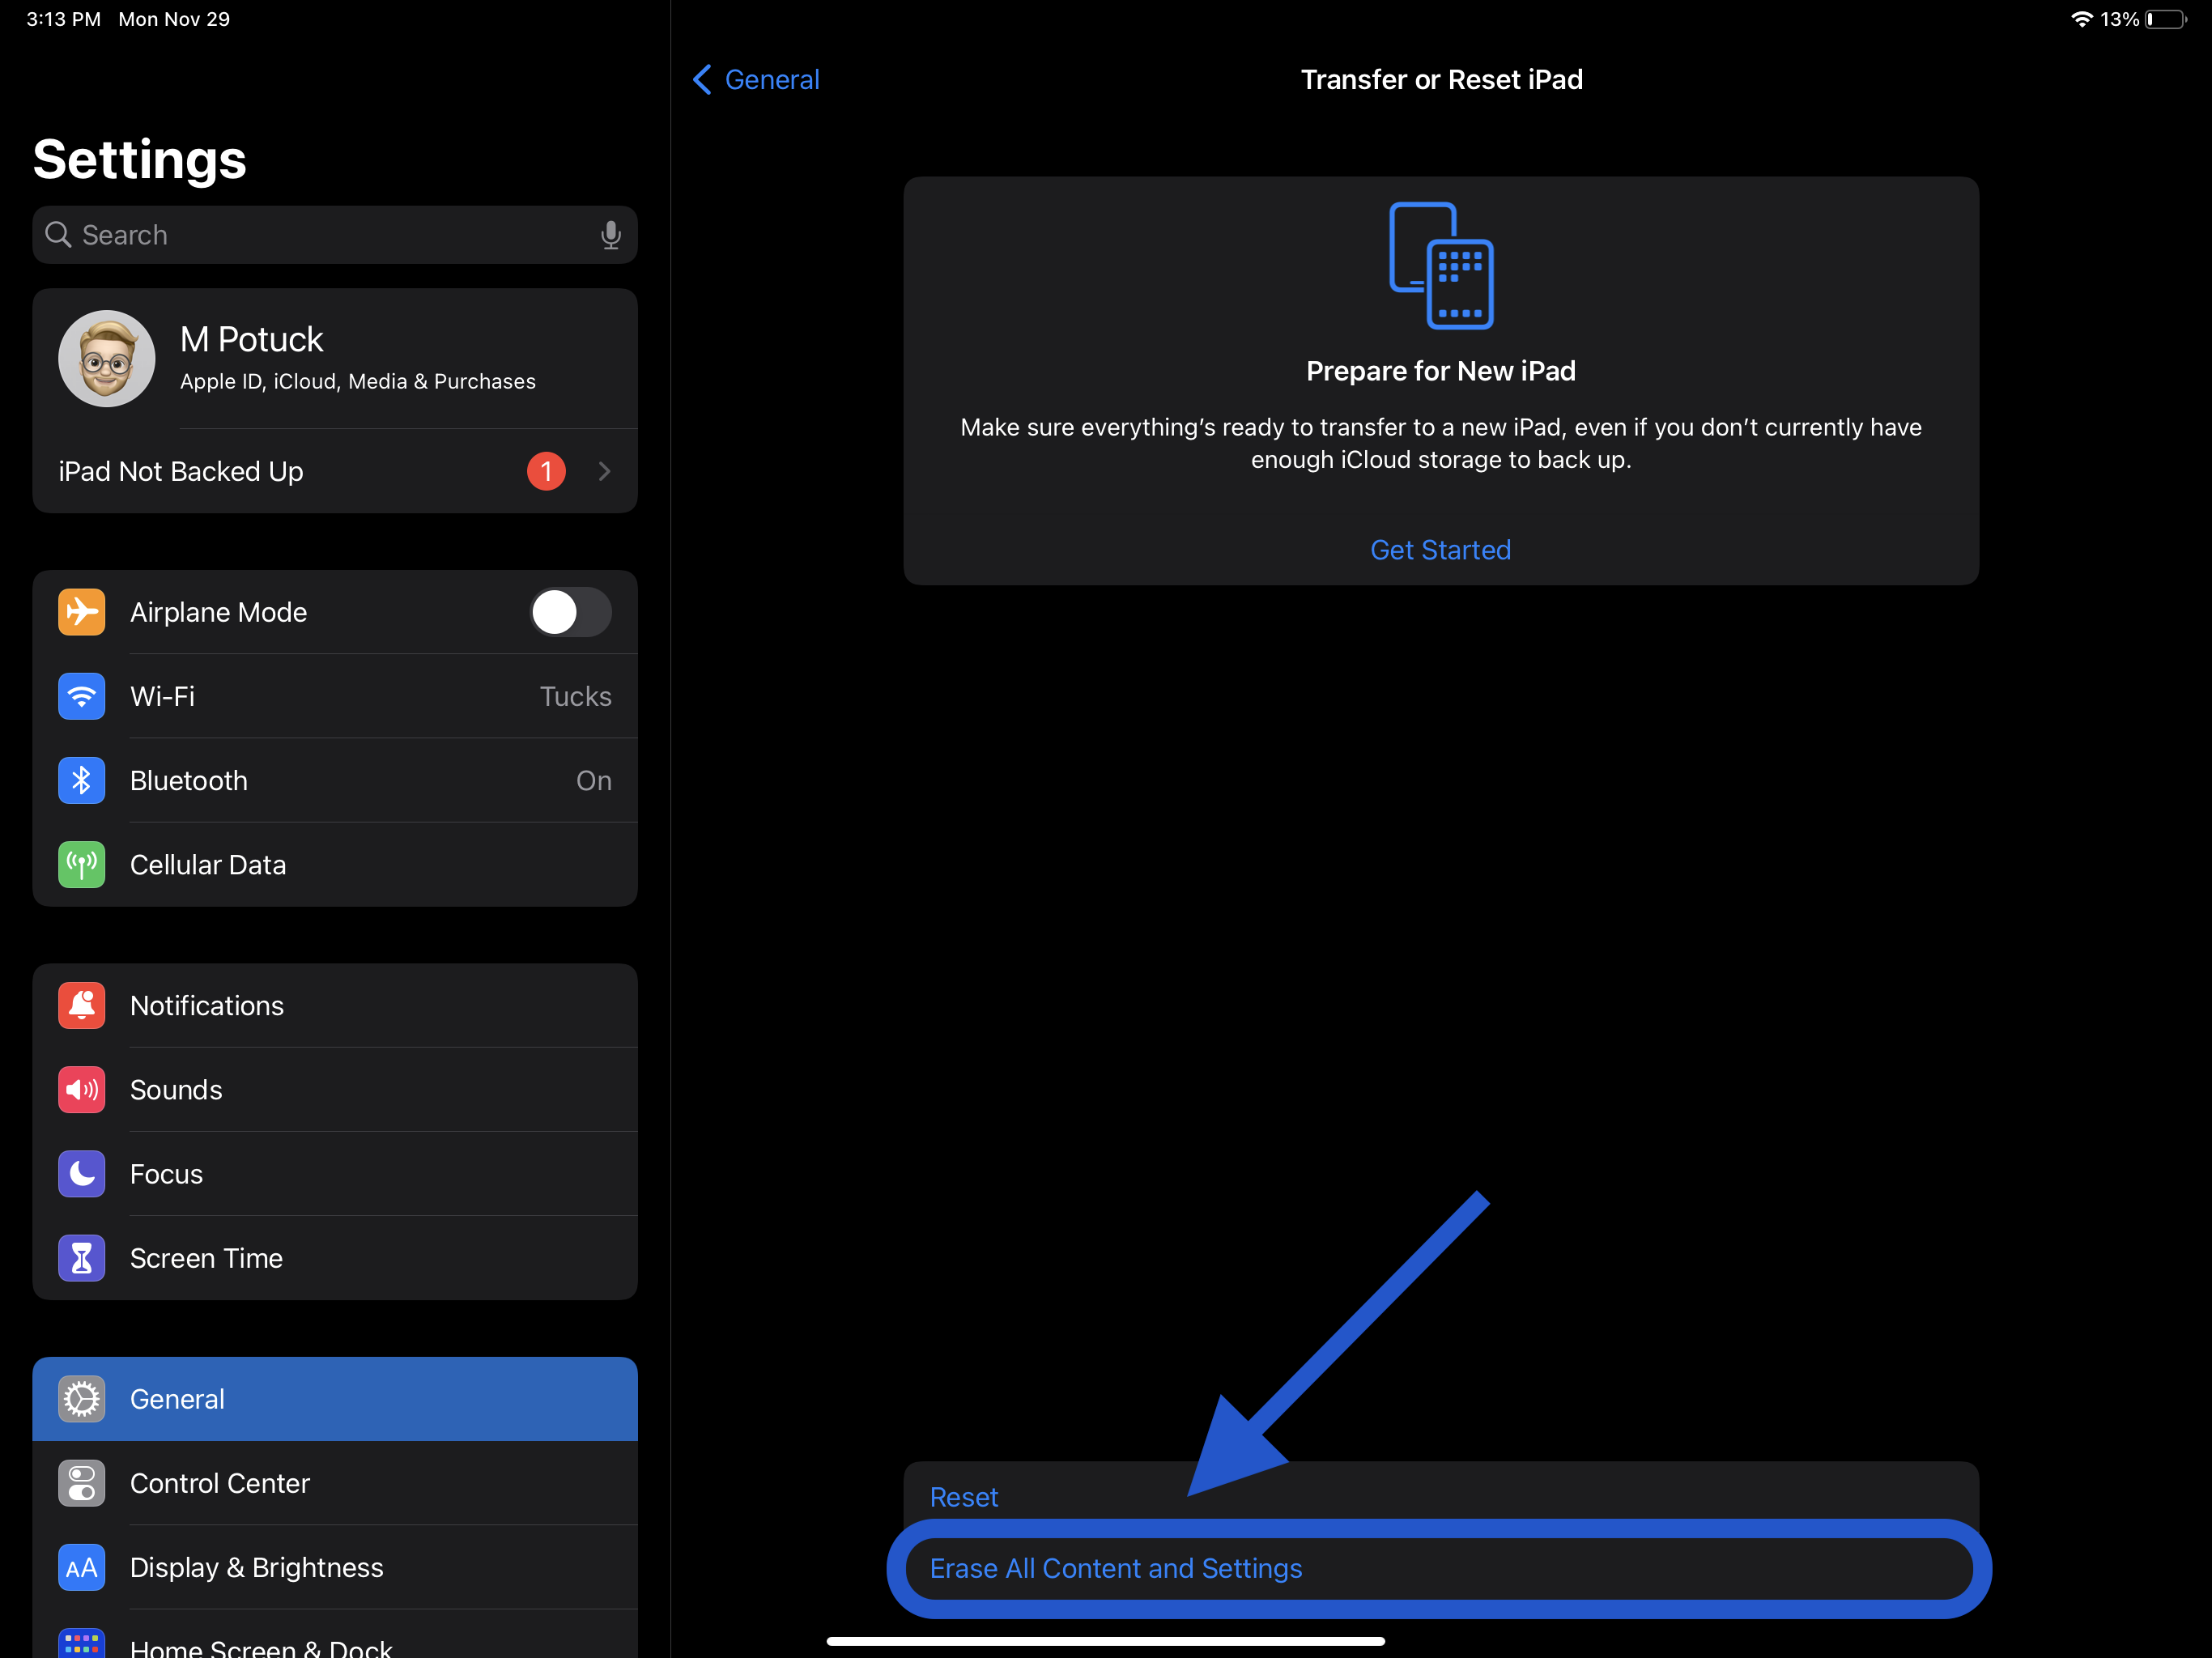Tap the General settings icon
The image size is (2212, 1658).
pyautogui.click(x=80, y=1398)
